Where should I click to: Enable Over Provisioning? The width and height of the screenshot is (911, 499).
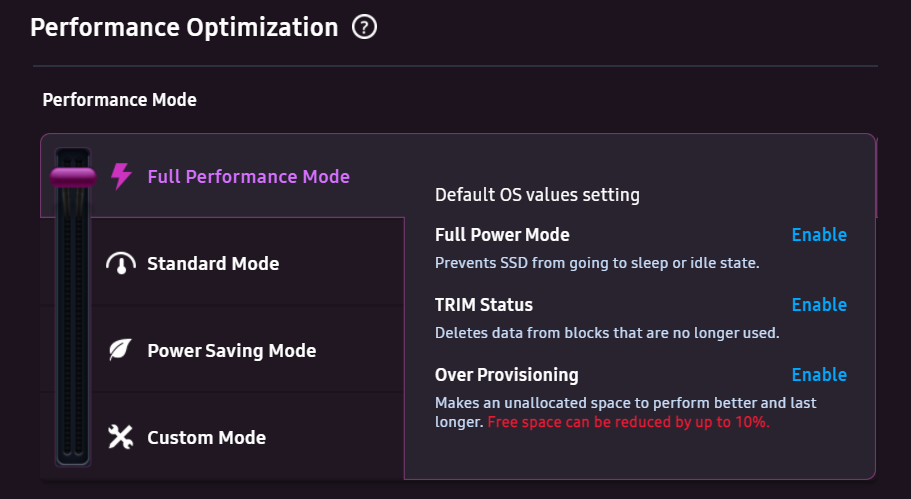pyautogui.click(x=819, y=375)
